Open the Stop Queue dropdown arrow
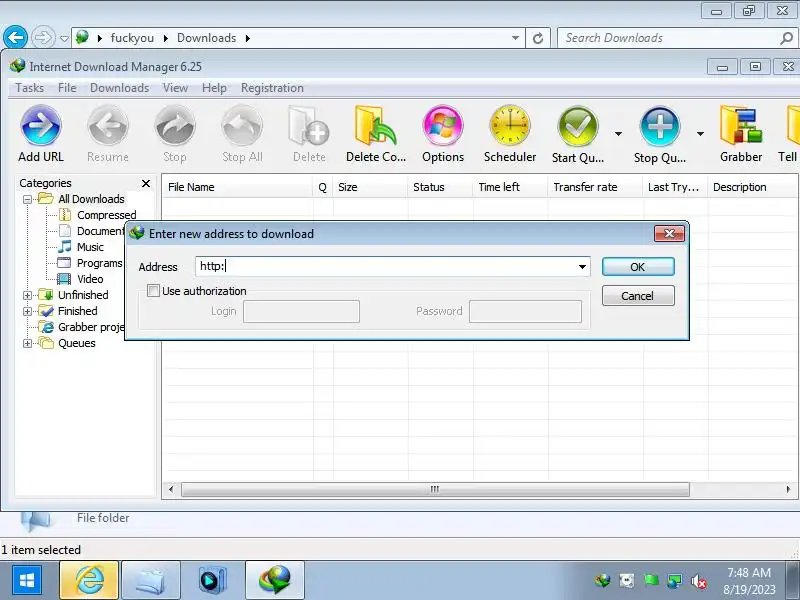 (x=701, y=134)
